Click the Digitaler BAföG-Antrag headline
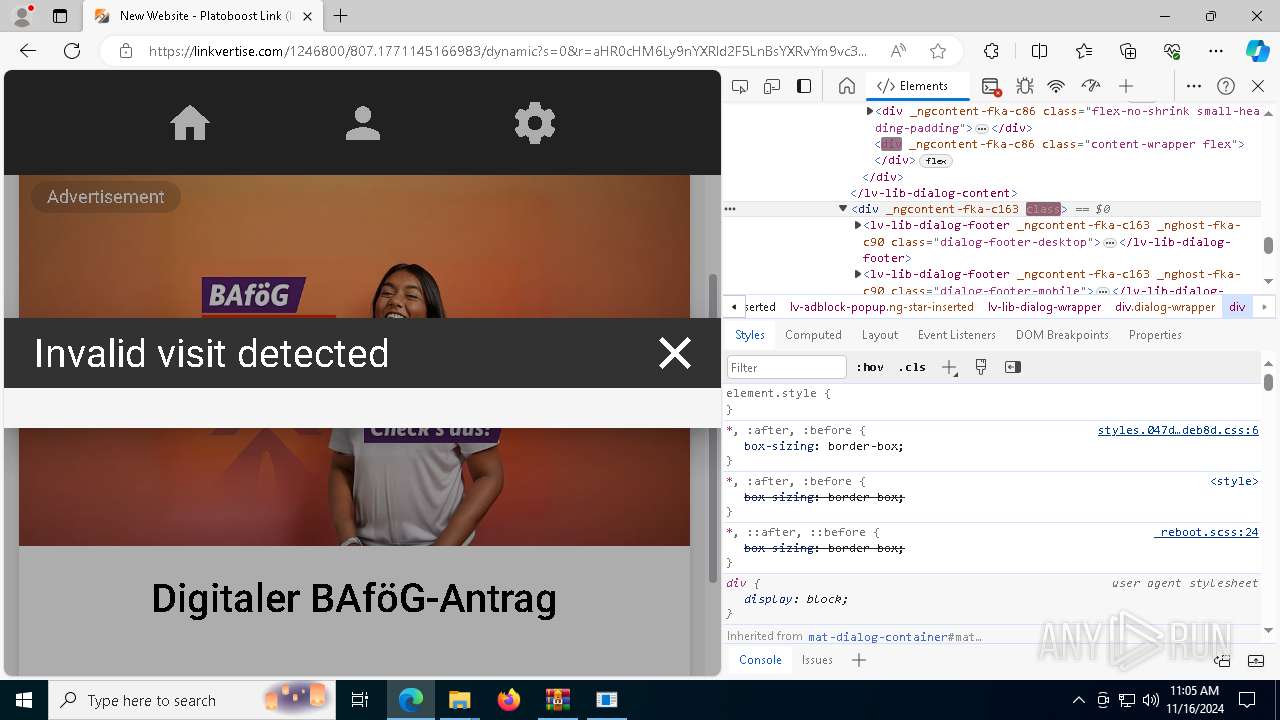Viewport: 1280px width, 720px height. point(354,599)
